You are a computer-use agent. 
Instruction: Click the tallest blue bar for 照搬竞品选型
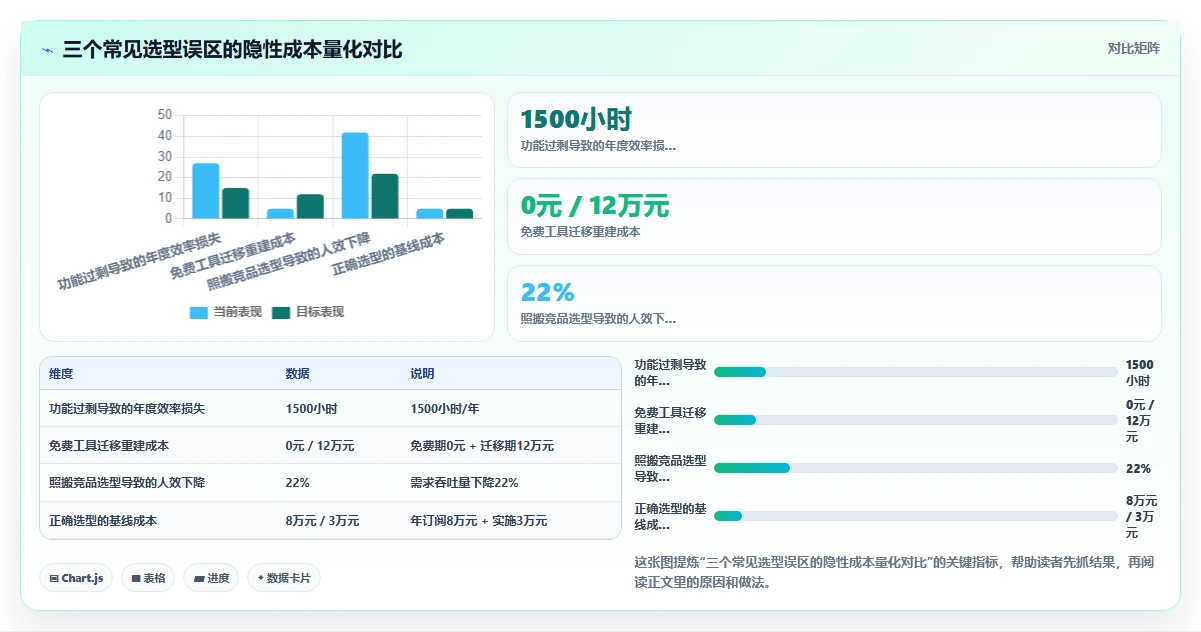pos(355,175)
